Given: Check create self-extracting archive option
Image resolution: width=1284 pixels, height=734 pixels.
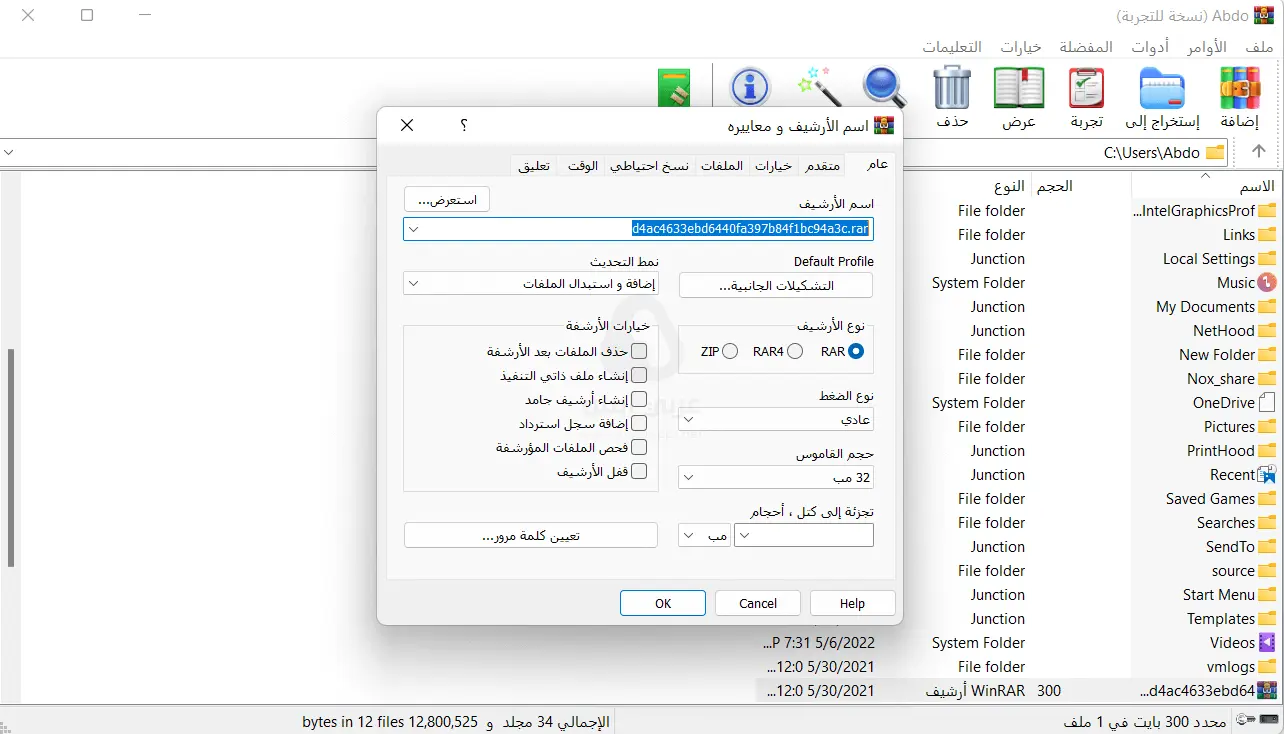Looking at the screenshot, I should click(x=638, y=375).
